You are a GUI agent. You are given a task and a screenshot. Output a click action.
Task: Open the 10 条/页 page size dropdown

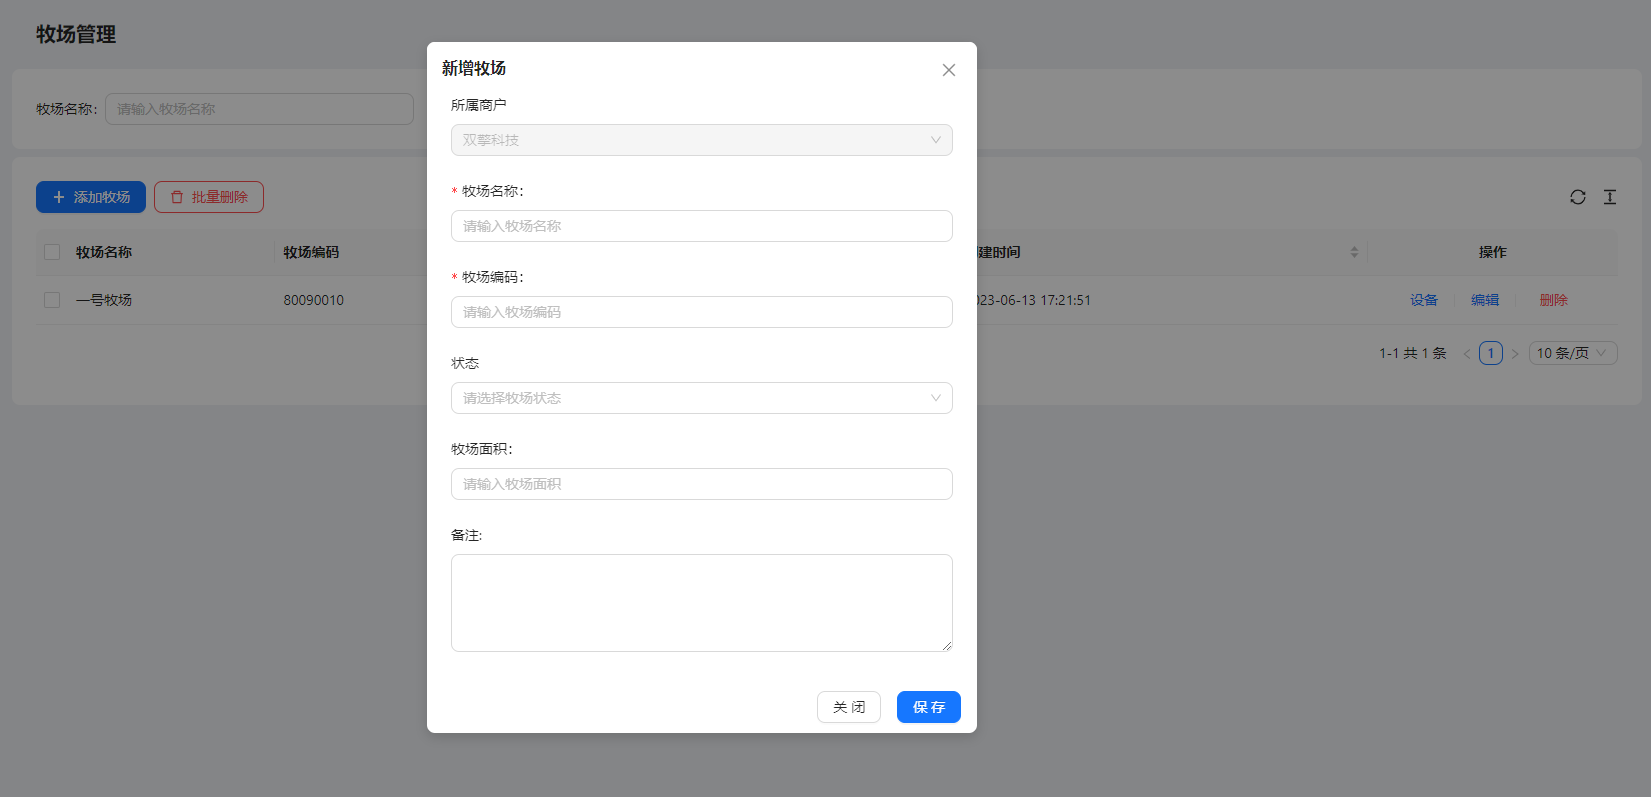click(x=1573, y=353)
